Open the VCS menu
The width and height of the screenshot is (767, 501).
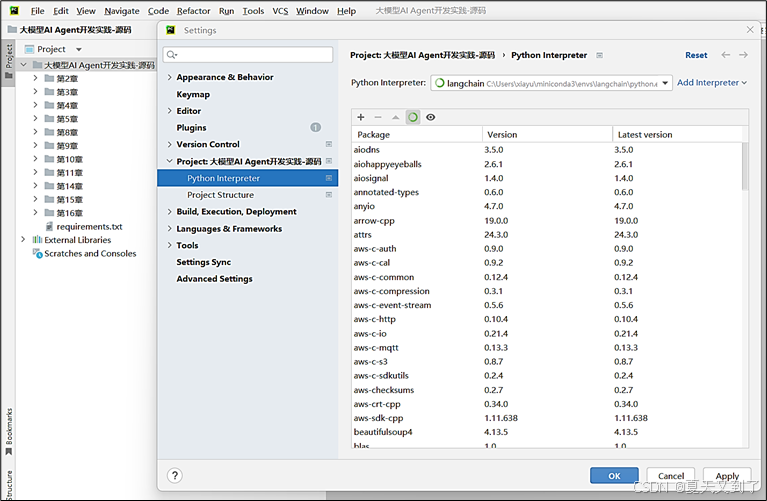[x=280, y=11]
